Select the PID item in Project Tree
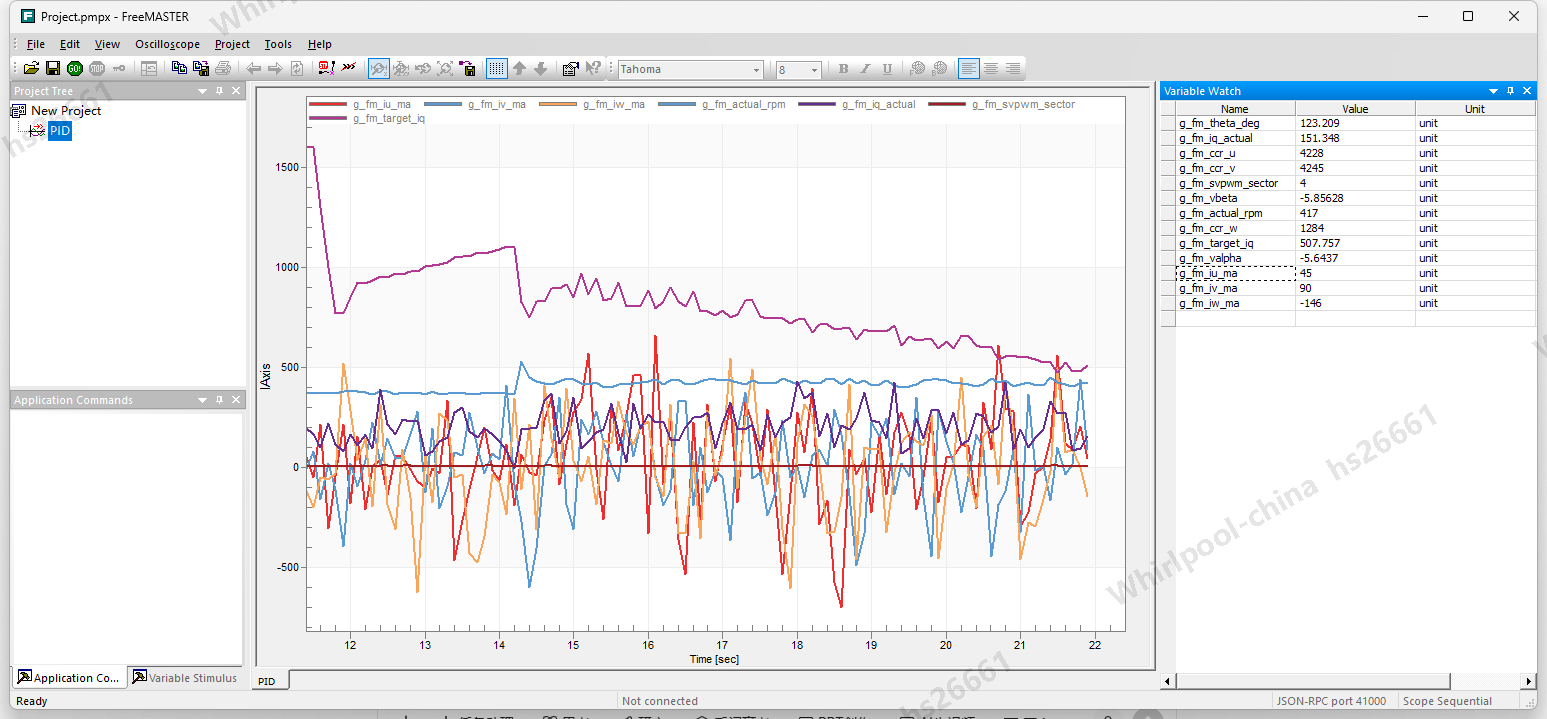The width and height of the screenshot is (1547, 719). (x=59, y=130)
